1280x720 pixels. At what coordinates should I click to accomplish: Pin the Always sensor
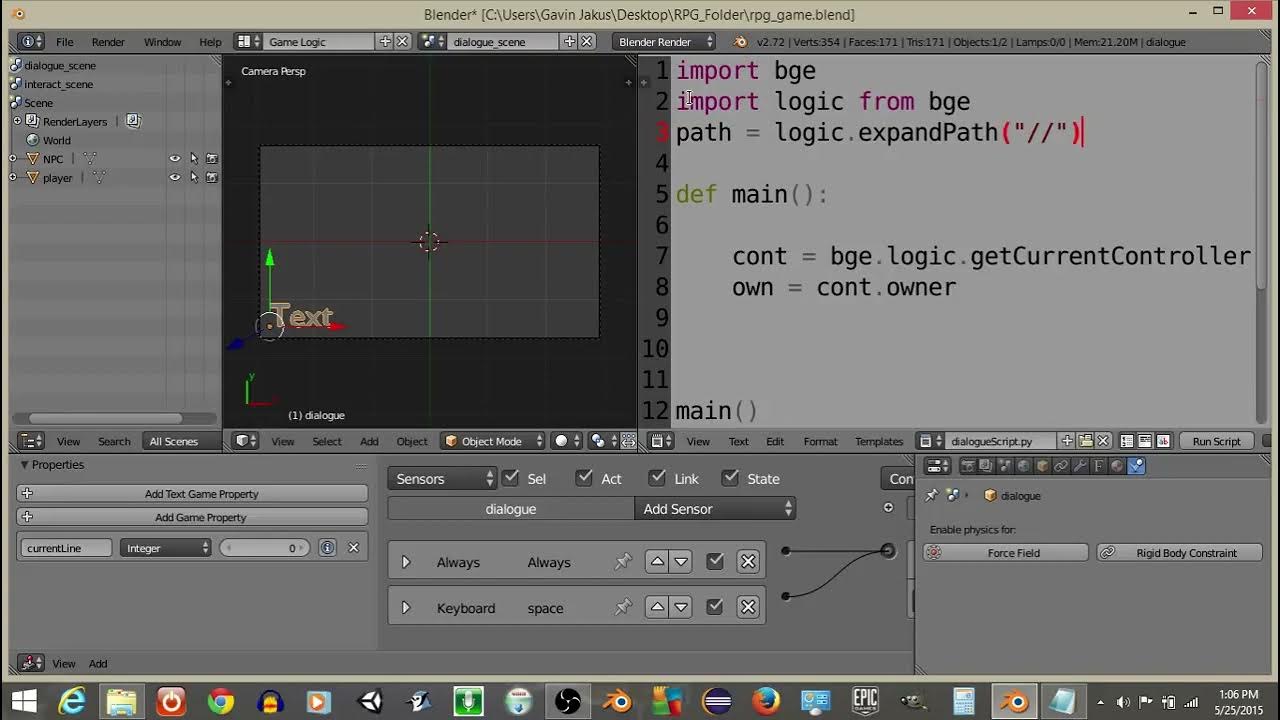click(623, 562)
